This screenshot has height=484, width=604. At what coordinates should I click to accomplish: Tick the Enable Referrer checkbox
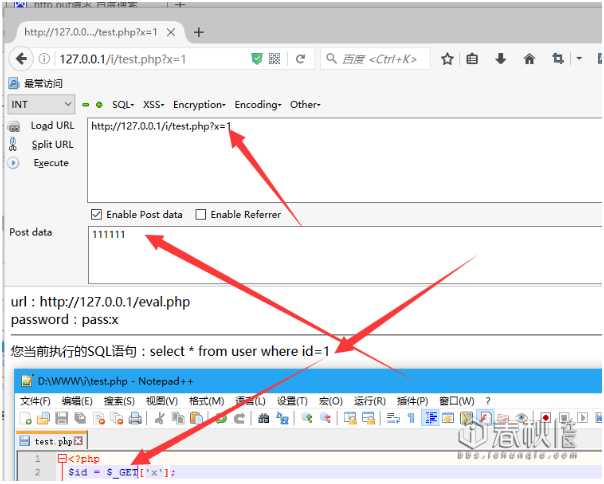coord(200,214)
